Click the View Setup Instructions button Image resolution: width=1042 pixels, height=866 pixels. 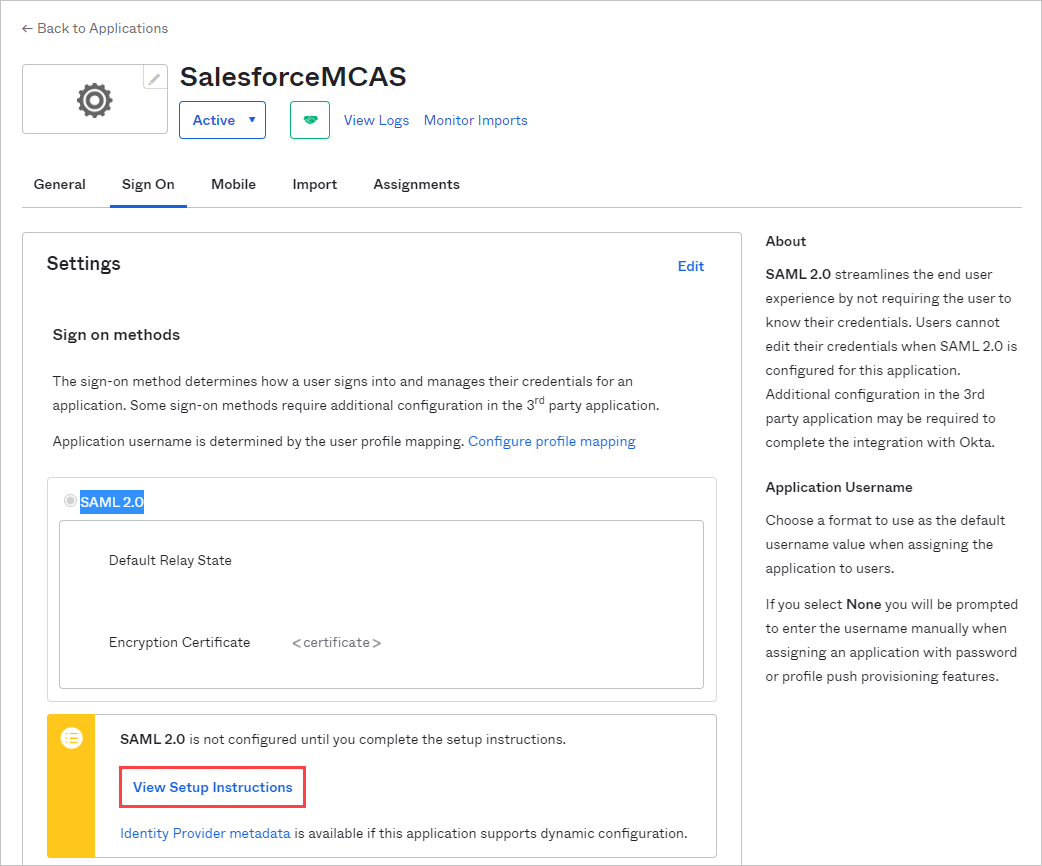[212, 787]
